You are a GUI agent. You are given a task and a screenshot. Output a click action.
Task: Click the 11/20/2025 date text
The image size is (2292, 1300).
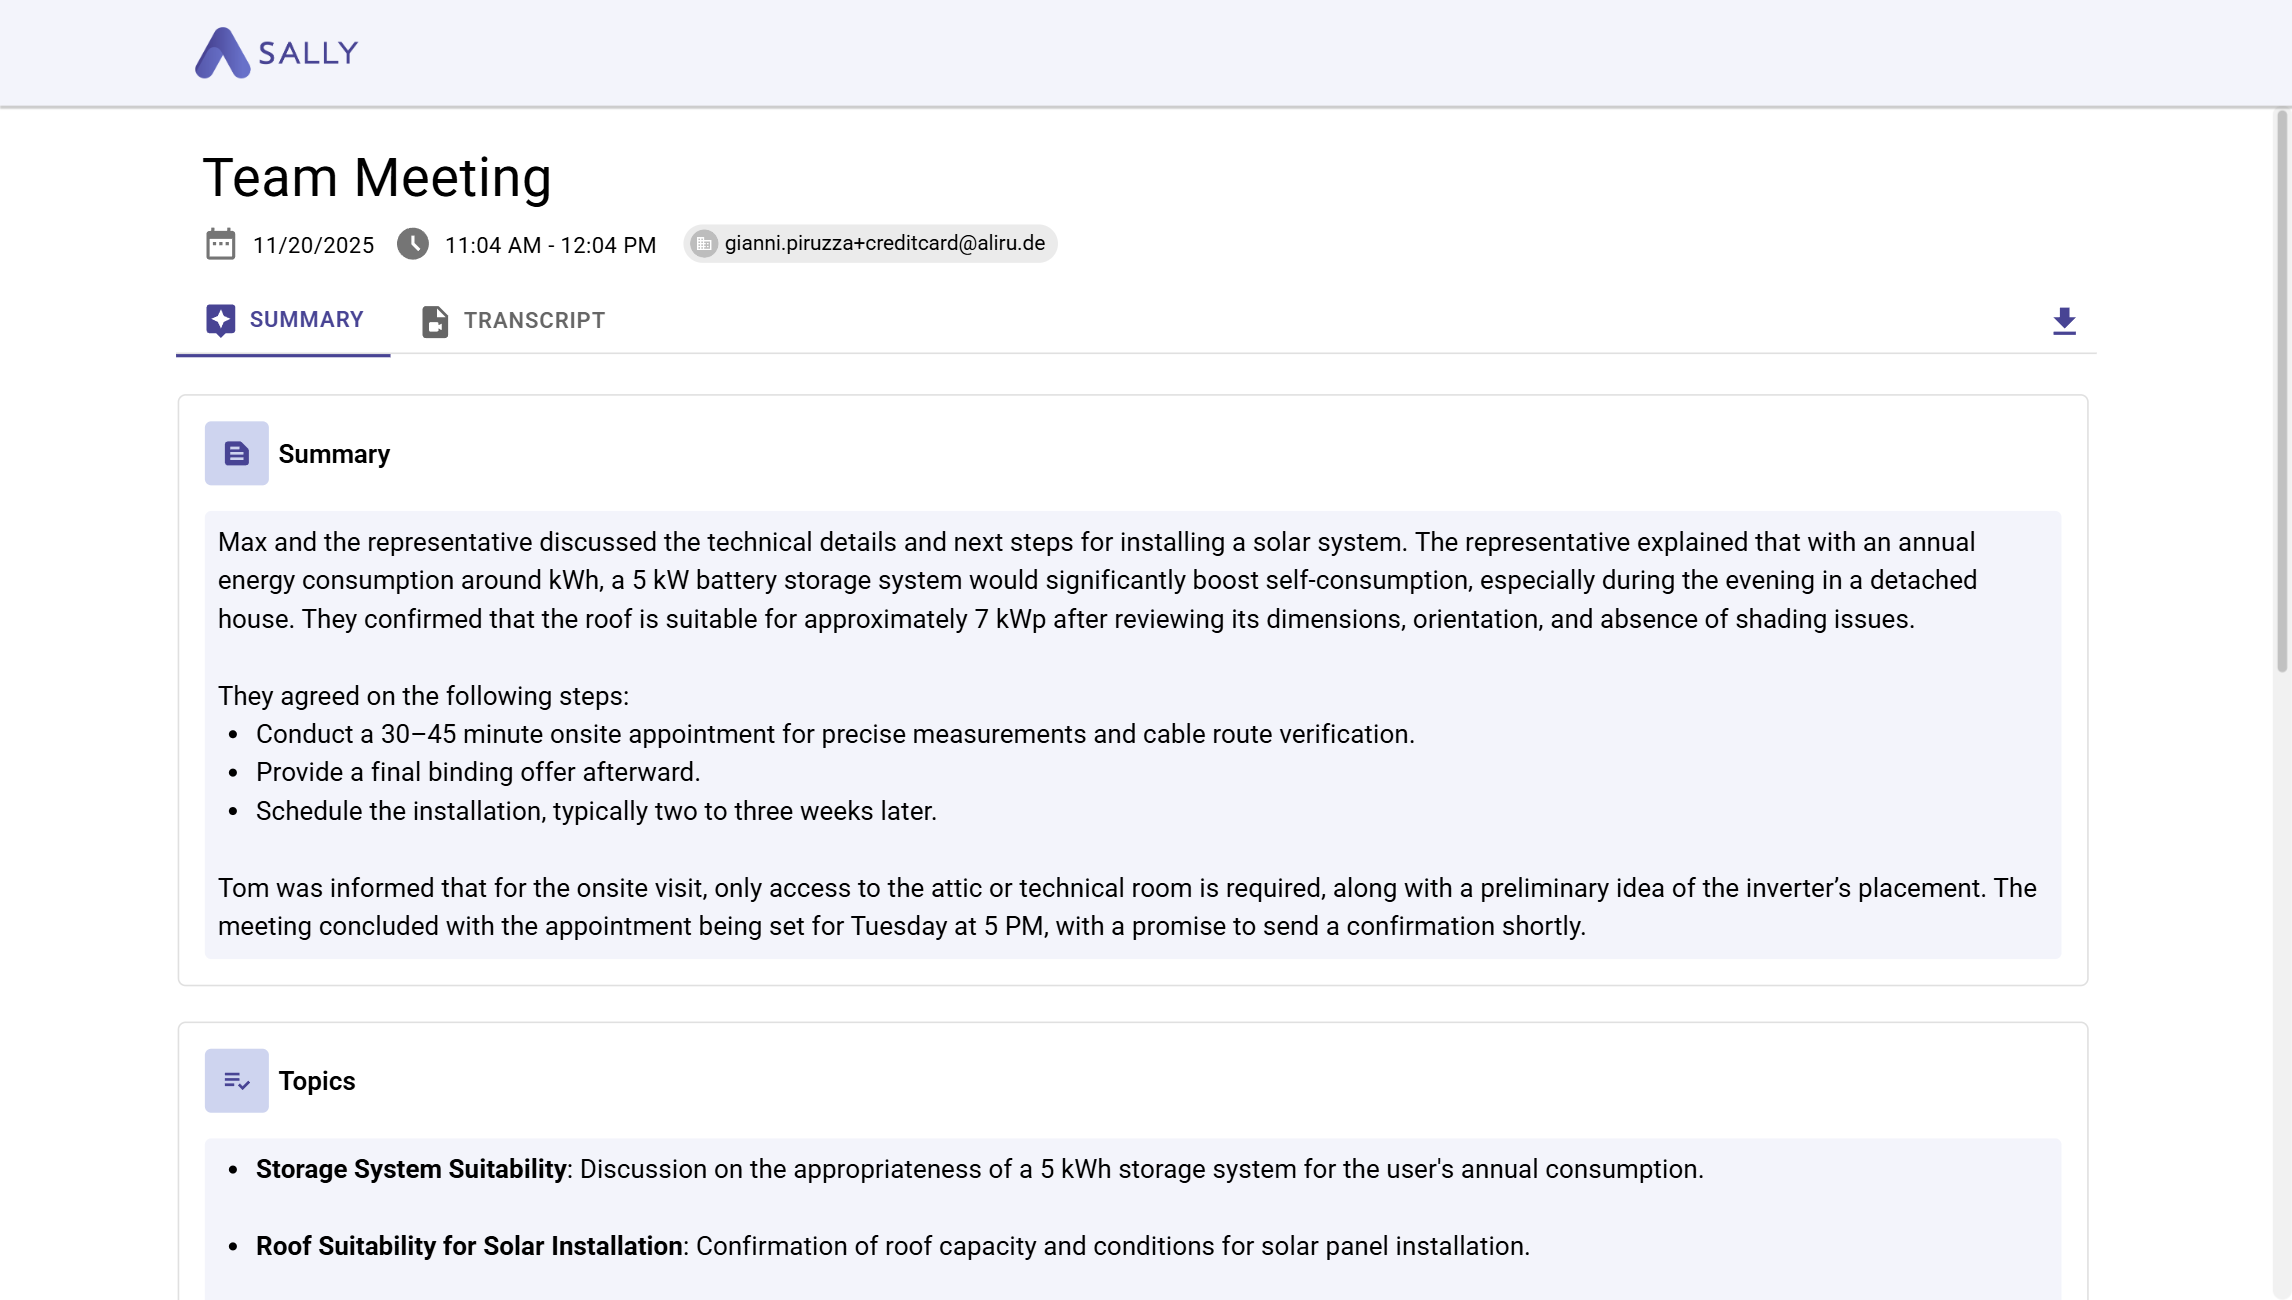click(313, 246)
